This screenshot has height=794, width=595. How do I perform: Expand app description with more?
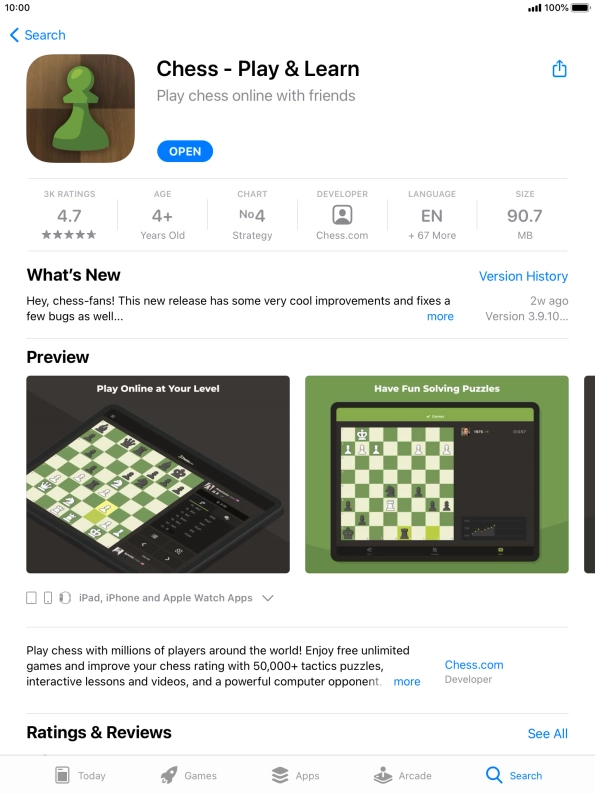[407, 682]
